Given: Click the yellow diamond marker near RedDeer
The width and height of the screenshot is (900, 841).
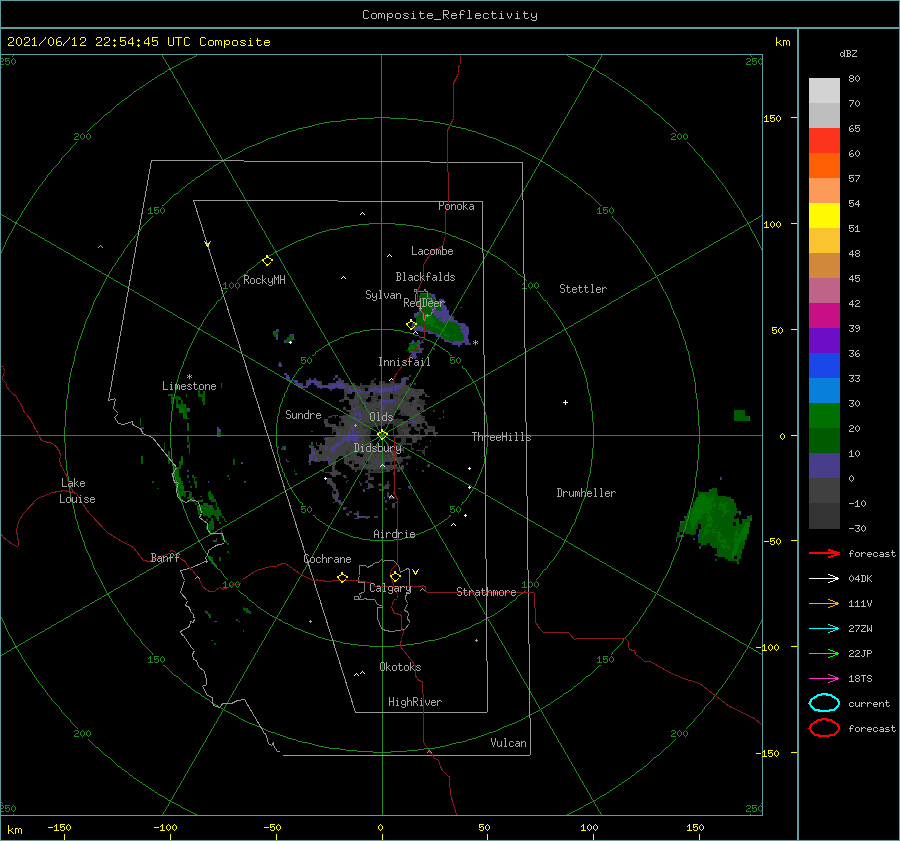Looking at the screenshot, I should point(411,324).
